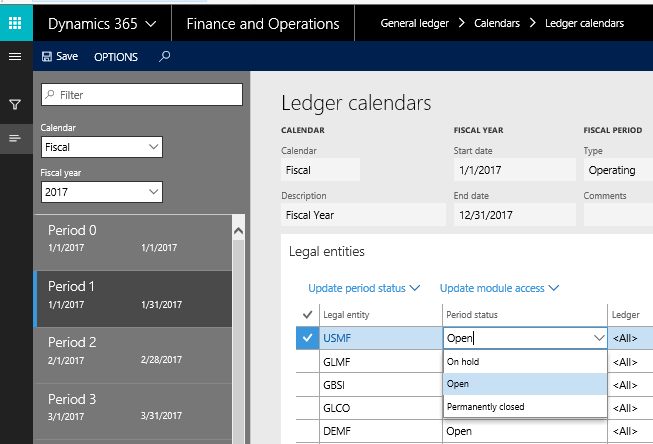Go to General ledger breadcrumb
The width and height of the screenshot is (653, 444).
pos(414,23)
